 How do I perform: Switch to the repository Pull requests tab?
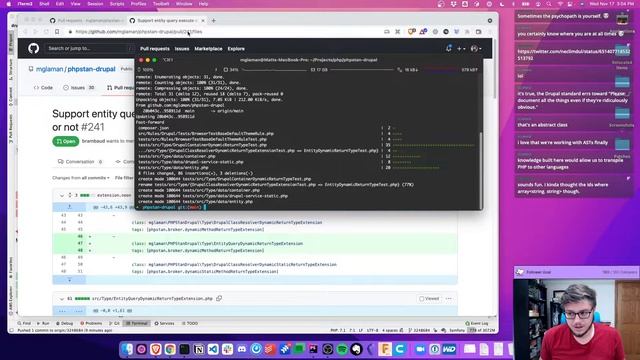coord(121,87)
